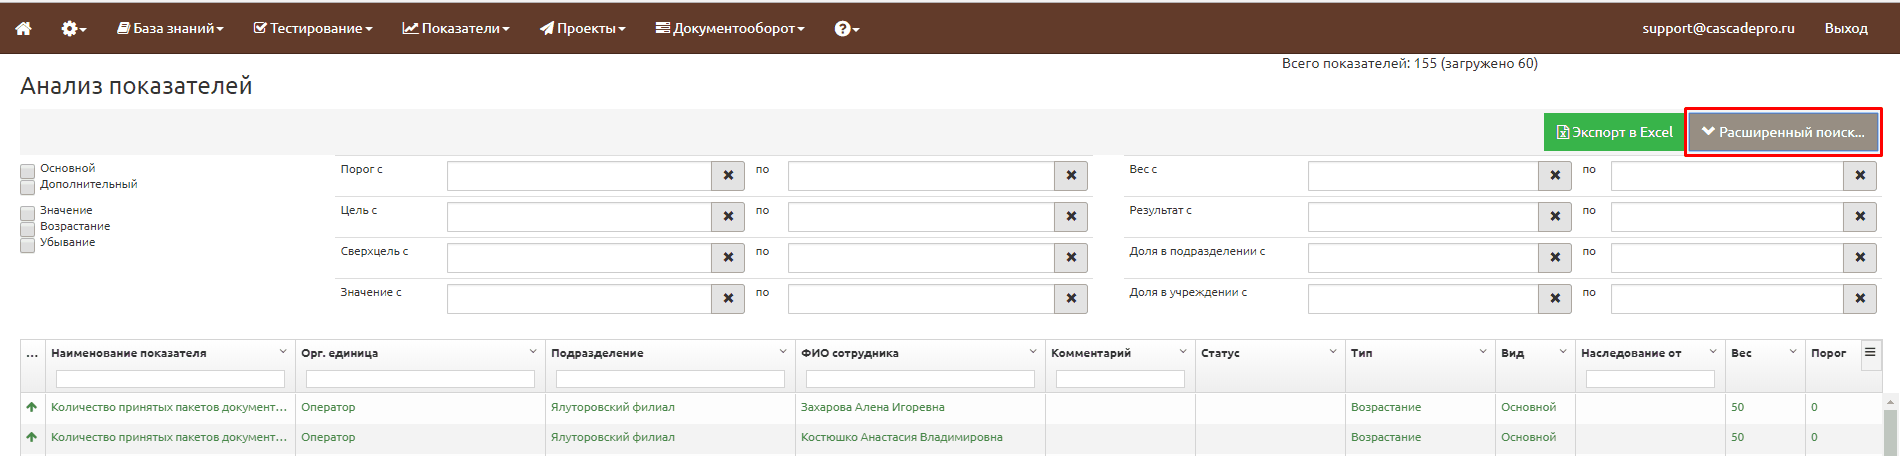This screenshot has width=1900, height=456.
Task: Clear the 'Вес с' from field
Action: pyautogui.click(x=1555, y=176)
